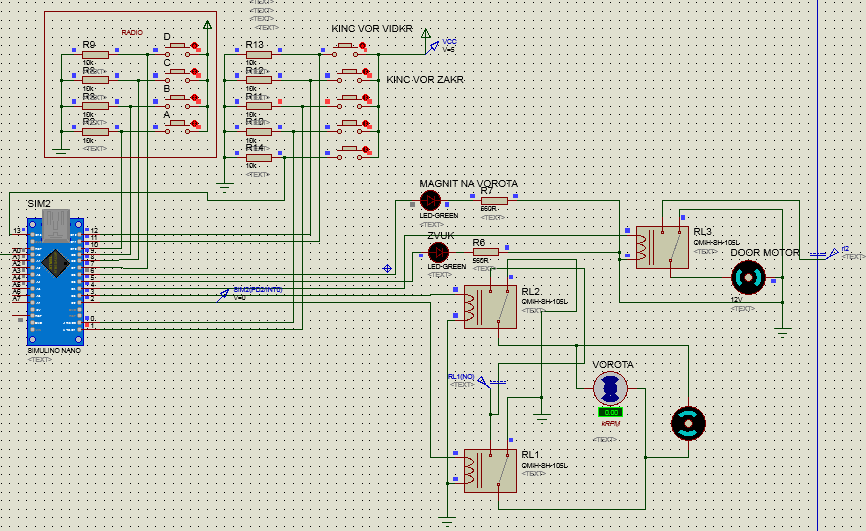Image resolution: width=866 pixels, height=531 pixels.
Task: Select relay RL3 component
Action: [662, 248]
